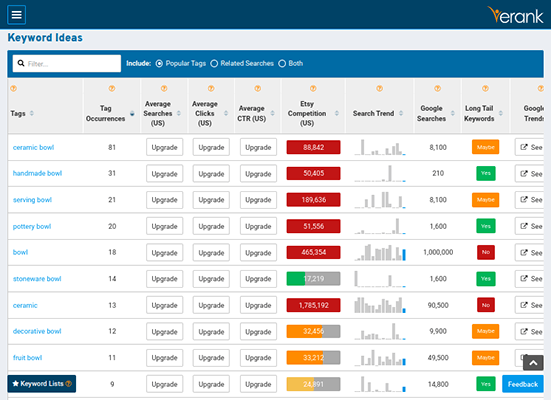
Task: Click the search trend chart for ceramic
Action: point(380,305)
